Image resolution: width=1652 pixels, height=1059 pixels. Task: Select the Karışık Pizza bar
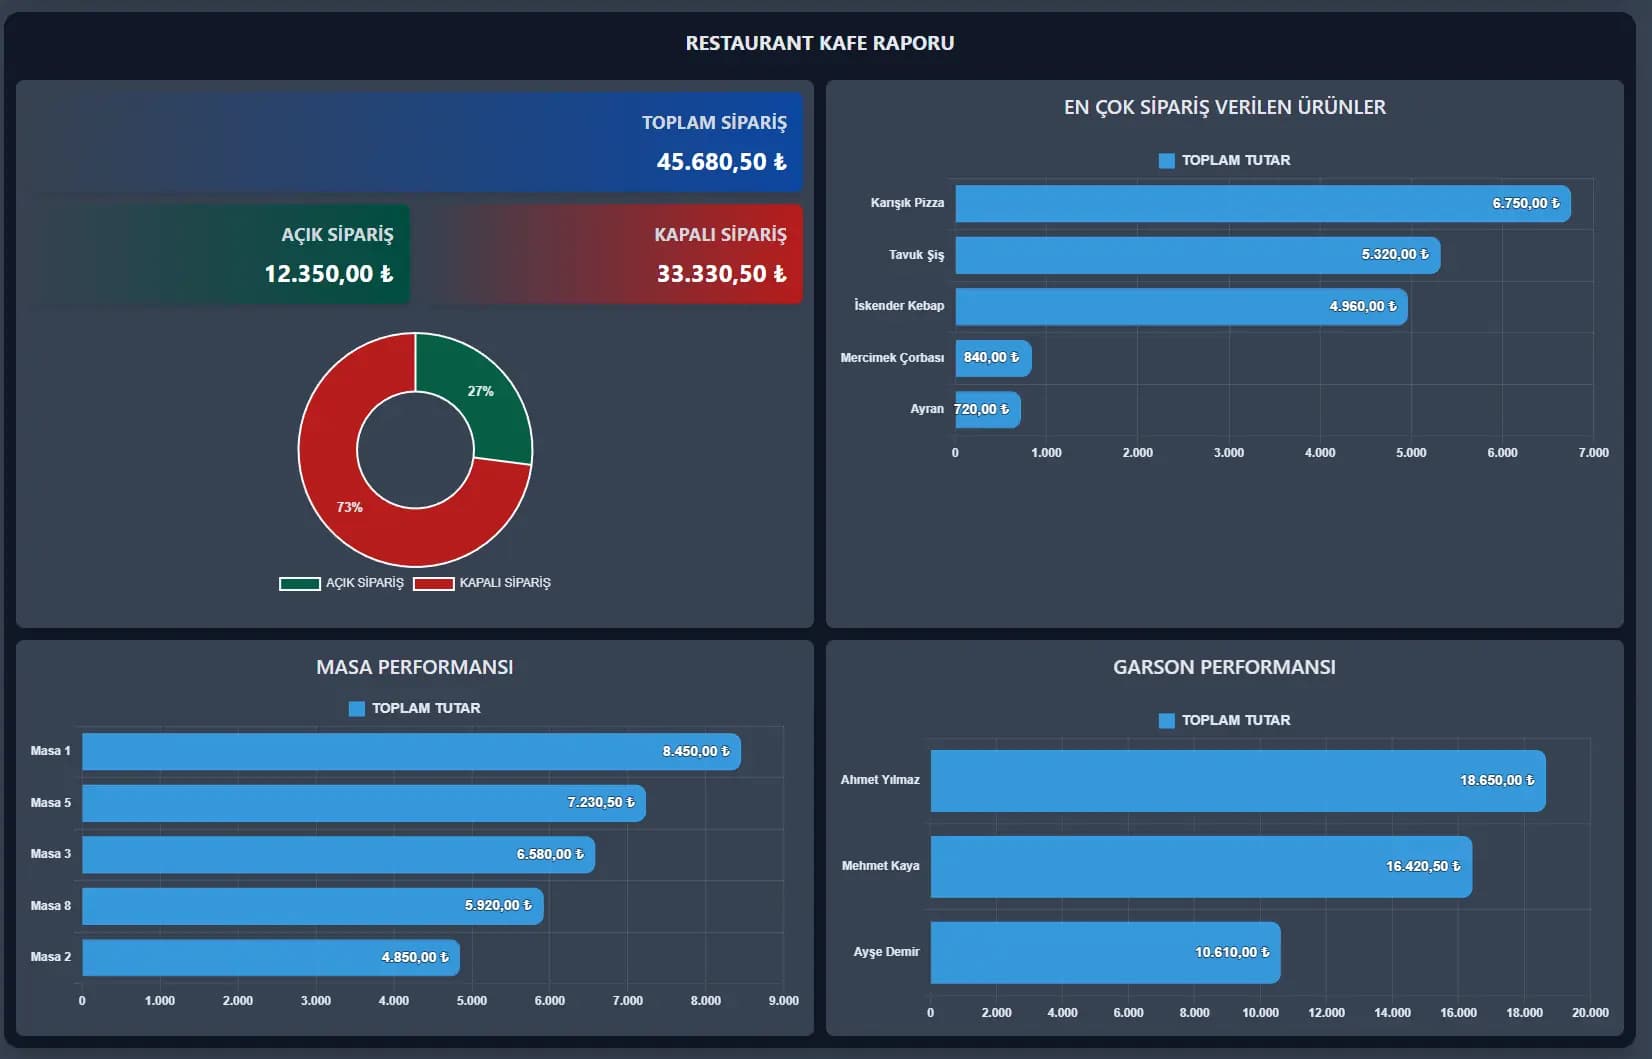(x=1262, y=203)
